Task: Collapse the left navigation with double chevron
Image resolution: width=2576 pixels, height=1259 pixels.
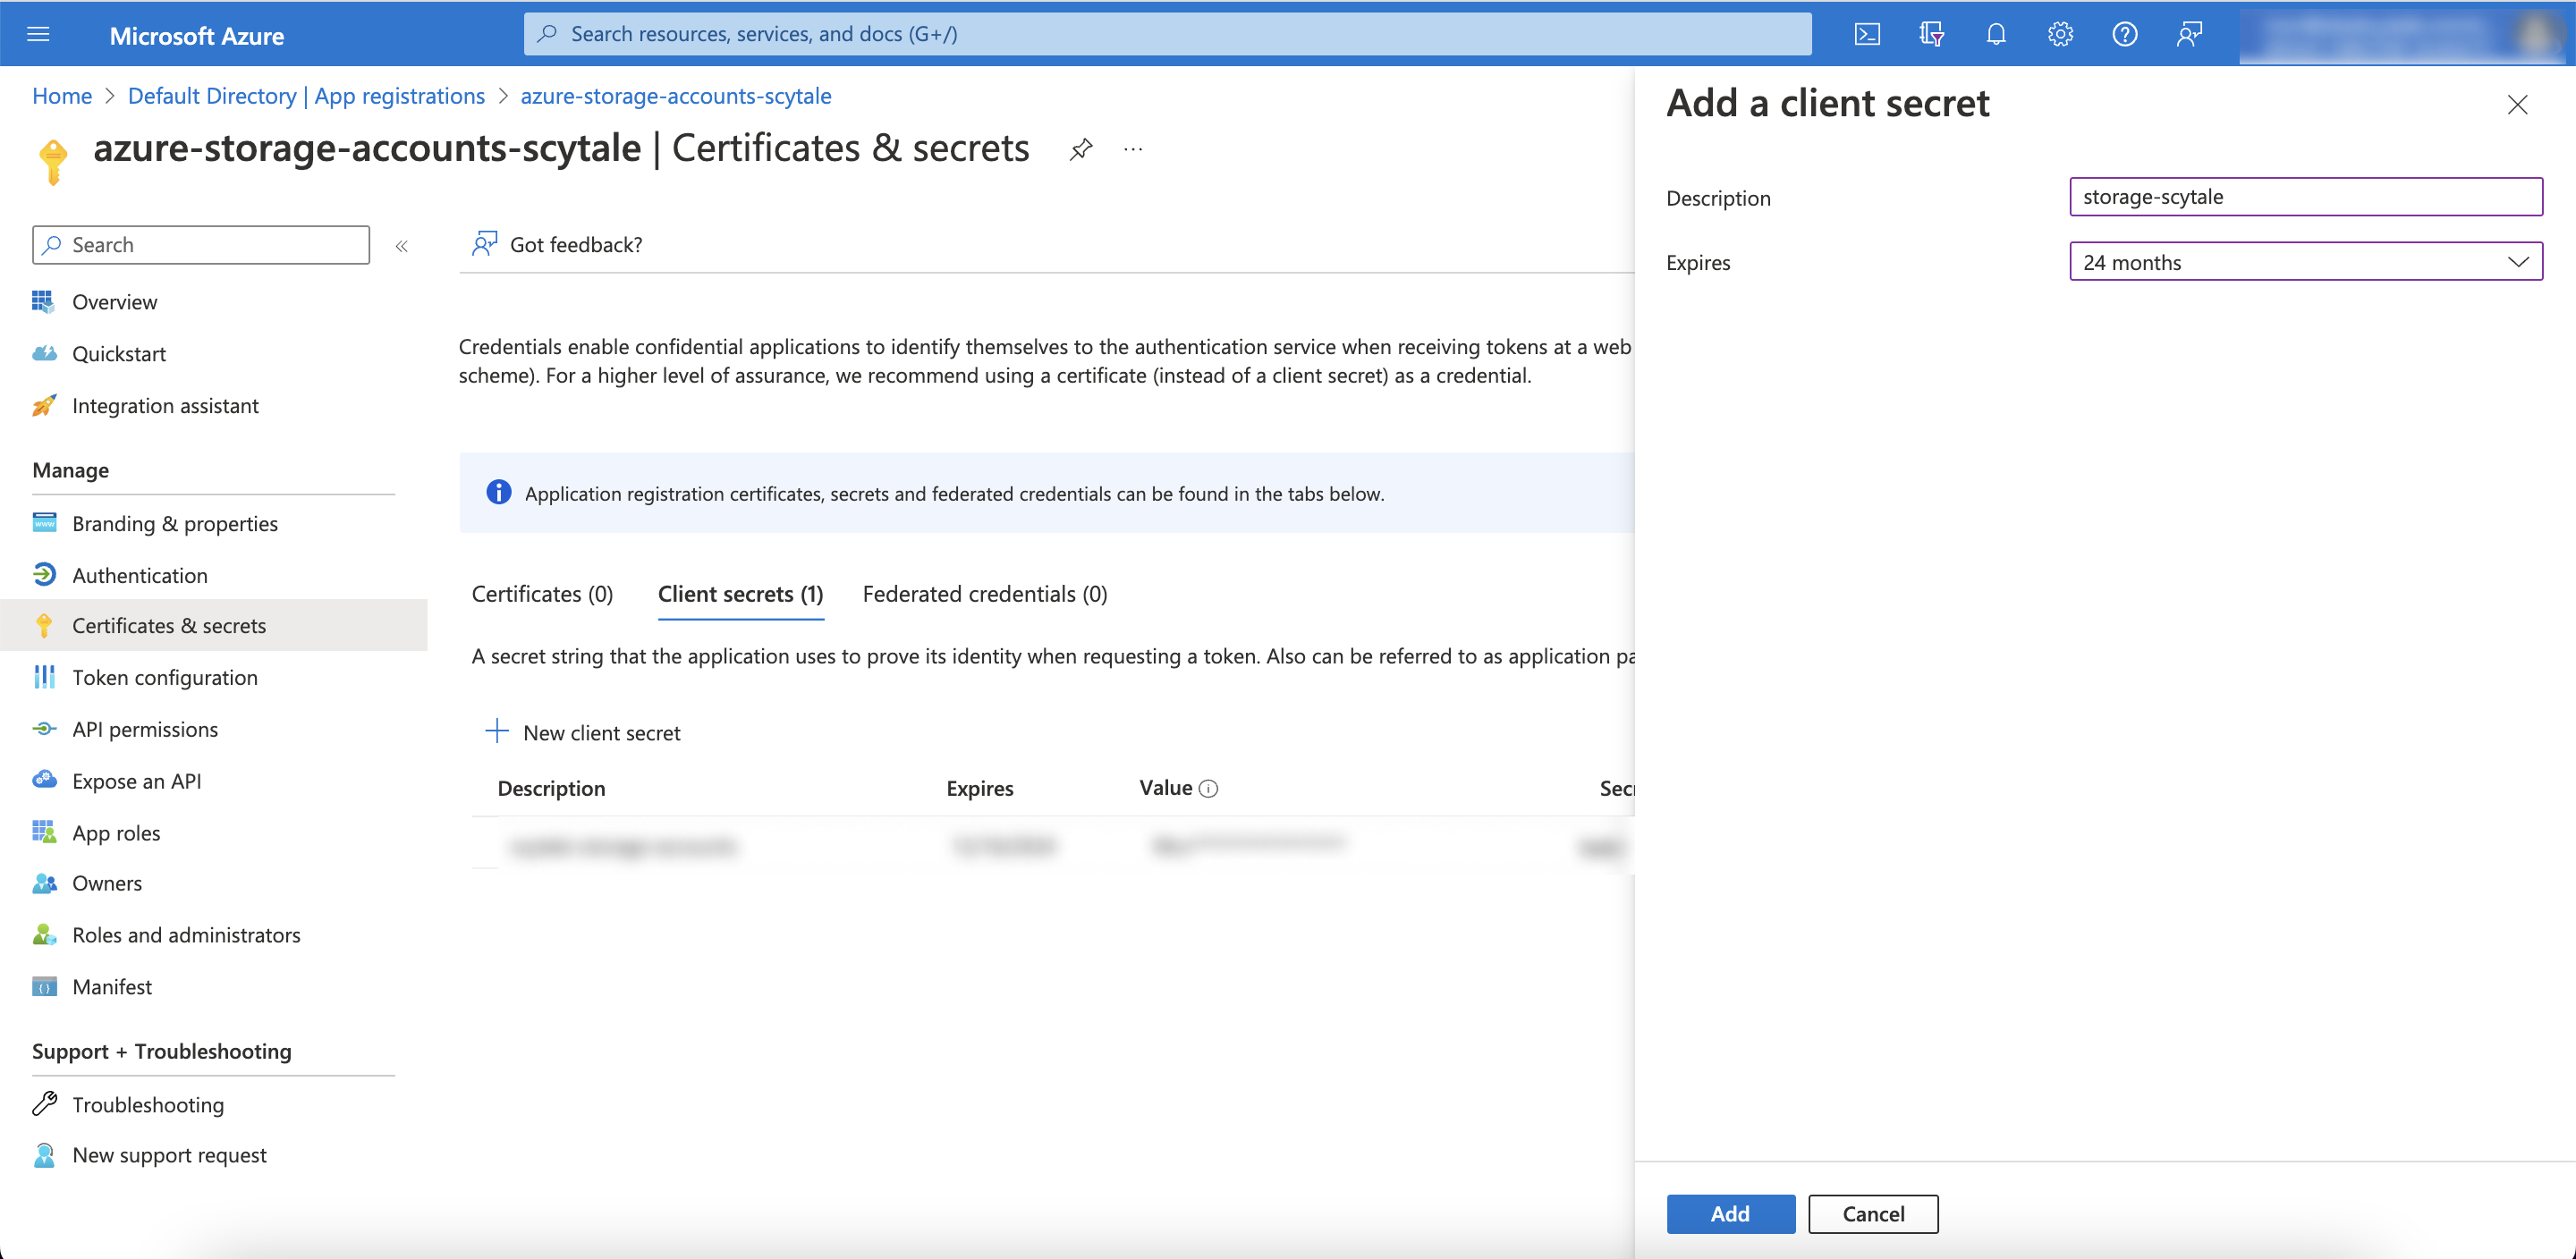Action: 401,246
